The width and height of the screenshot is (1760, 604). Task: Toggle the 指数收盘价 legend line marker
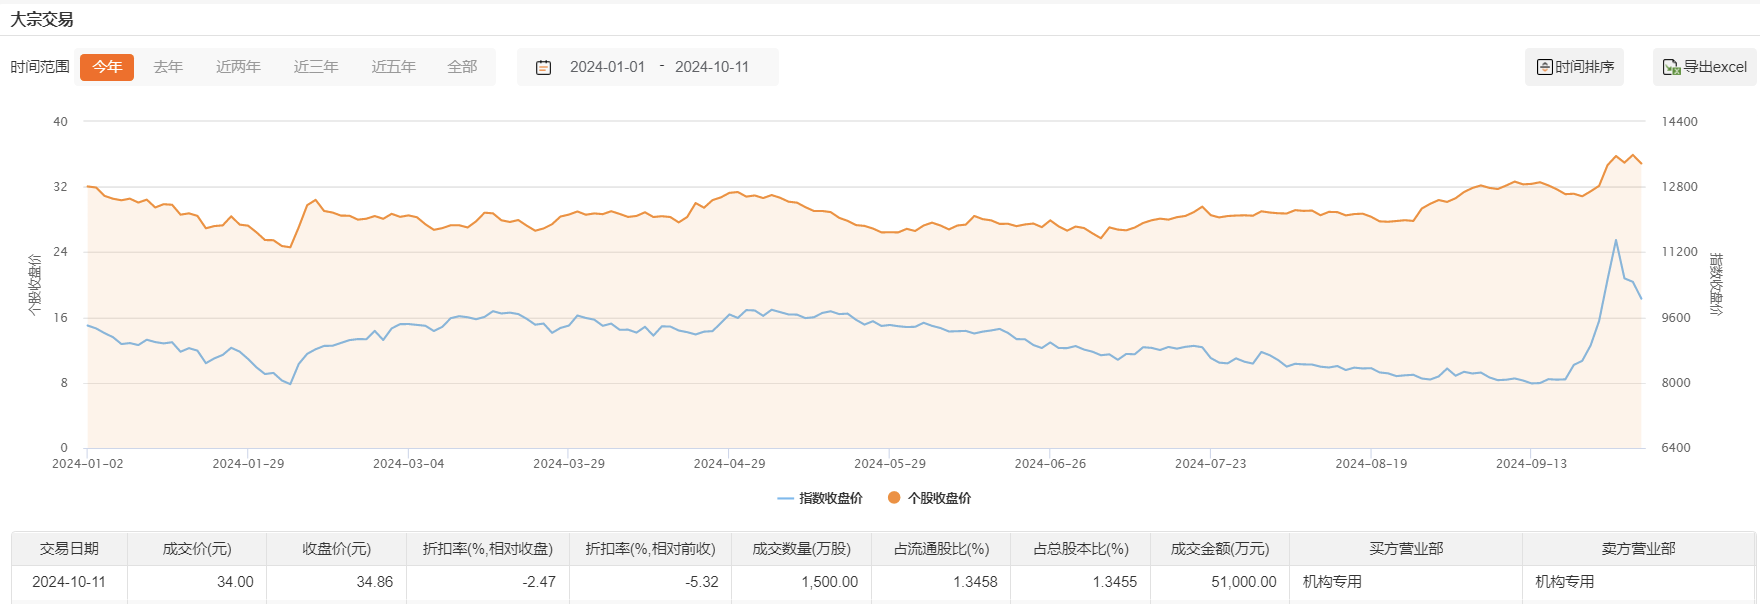tap(785, 498)
